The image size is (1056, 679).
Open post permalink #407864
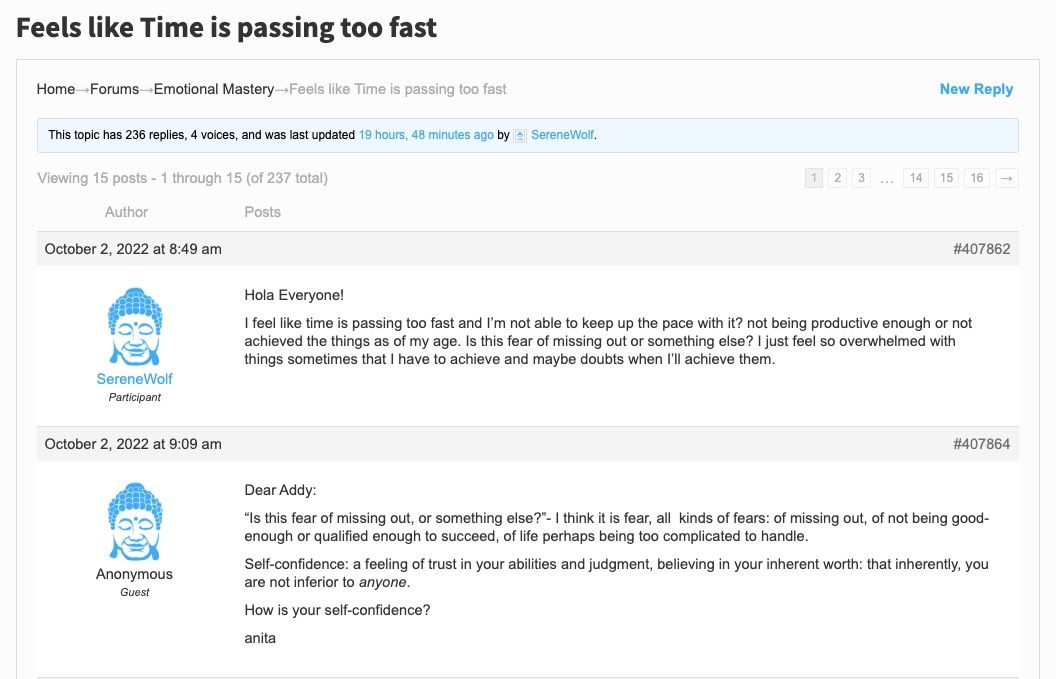981,444
